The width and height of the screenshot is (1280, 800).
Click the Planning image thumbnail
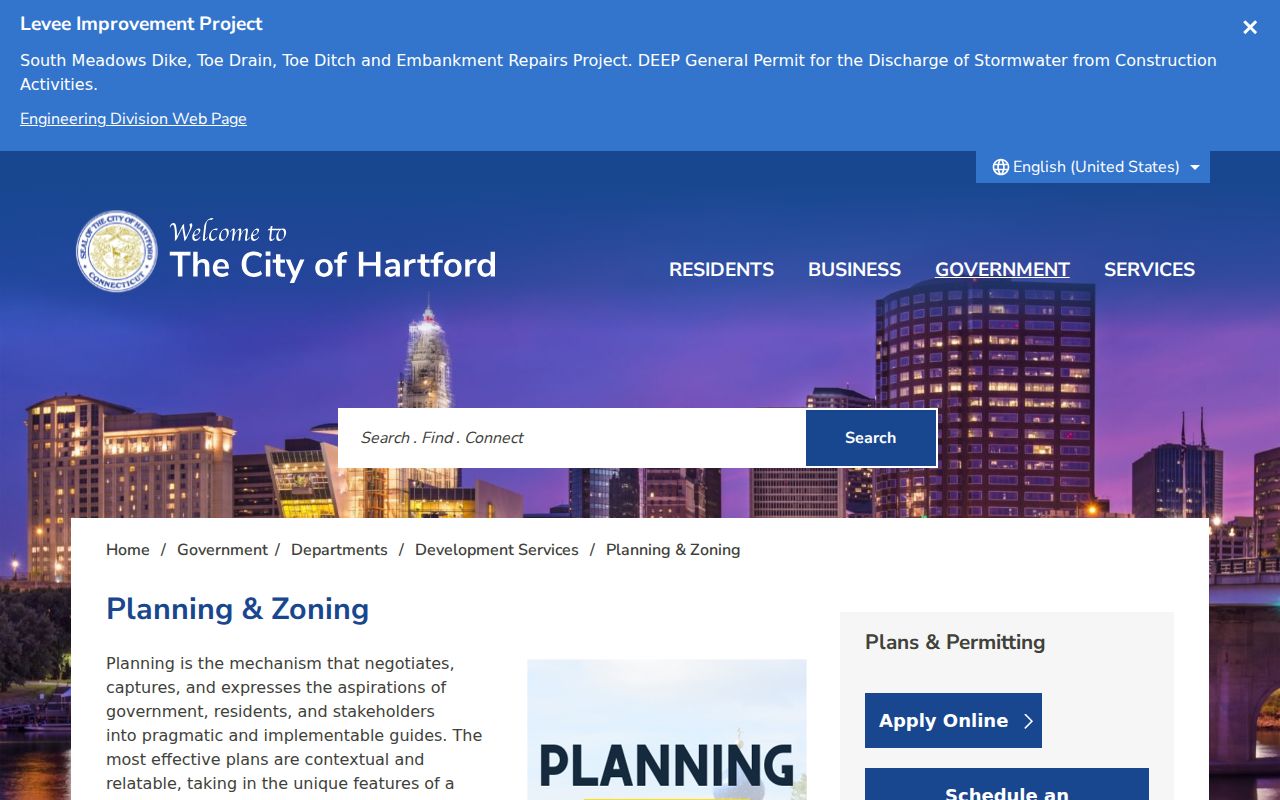(667, 729)
